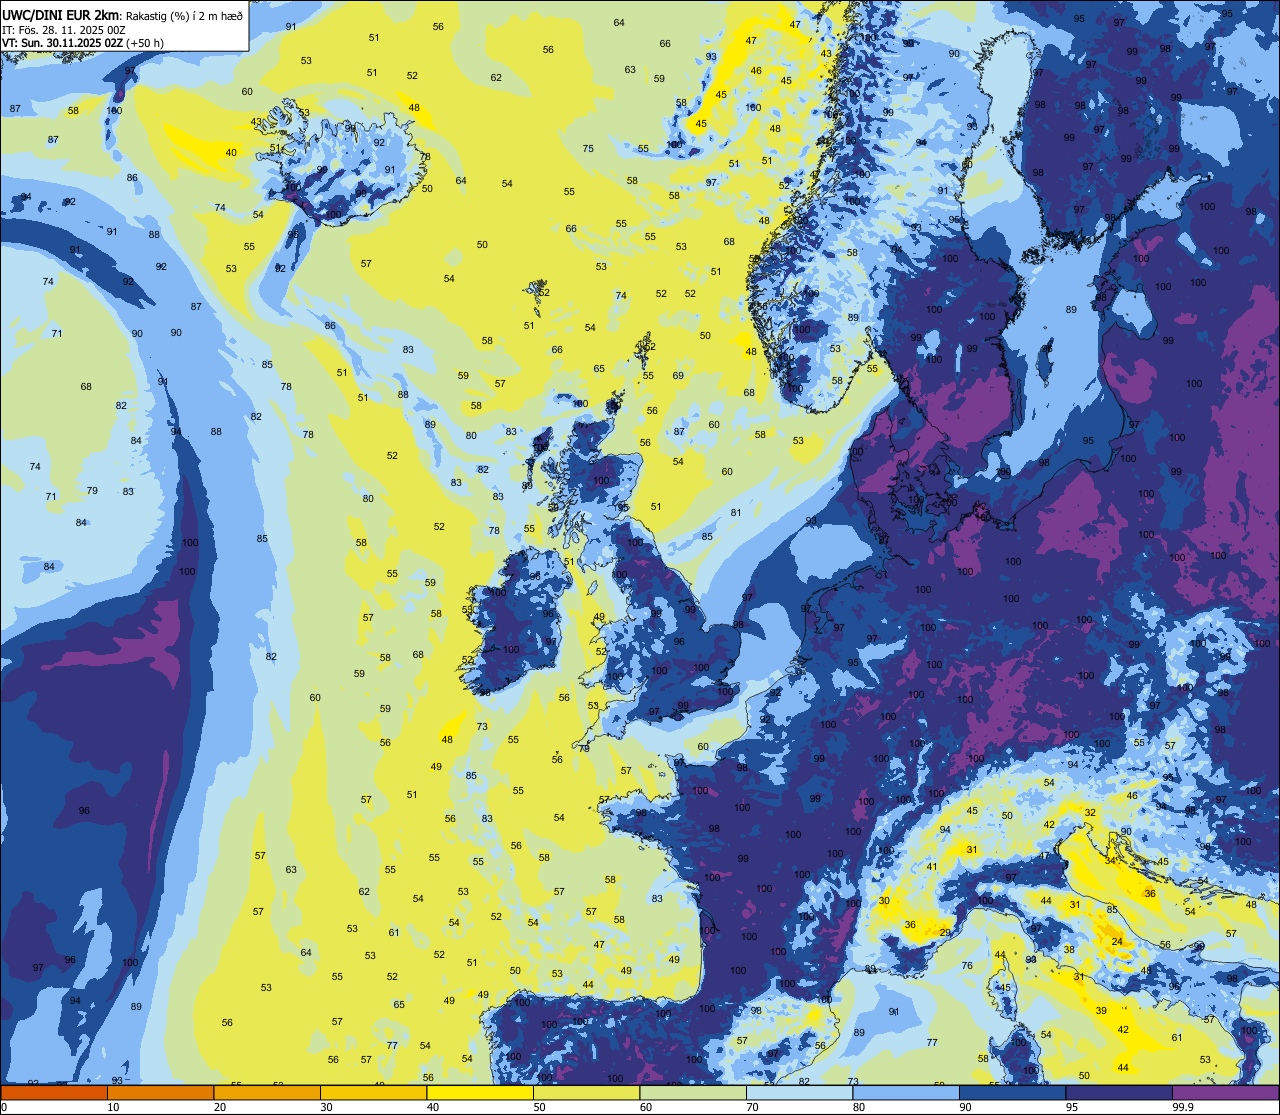
Task: Click the legend scale label 40
Action: 433,1107
